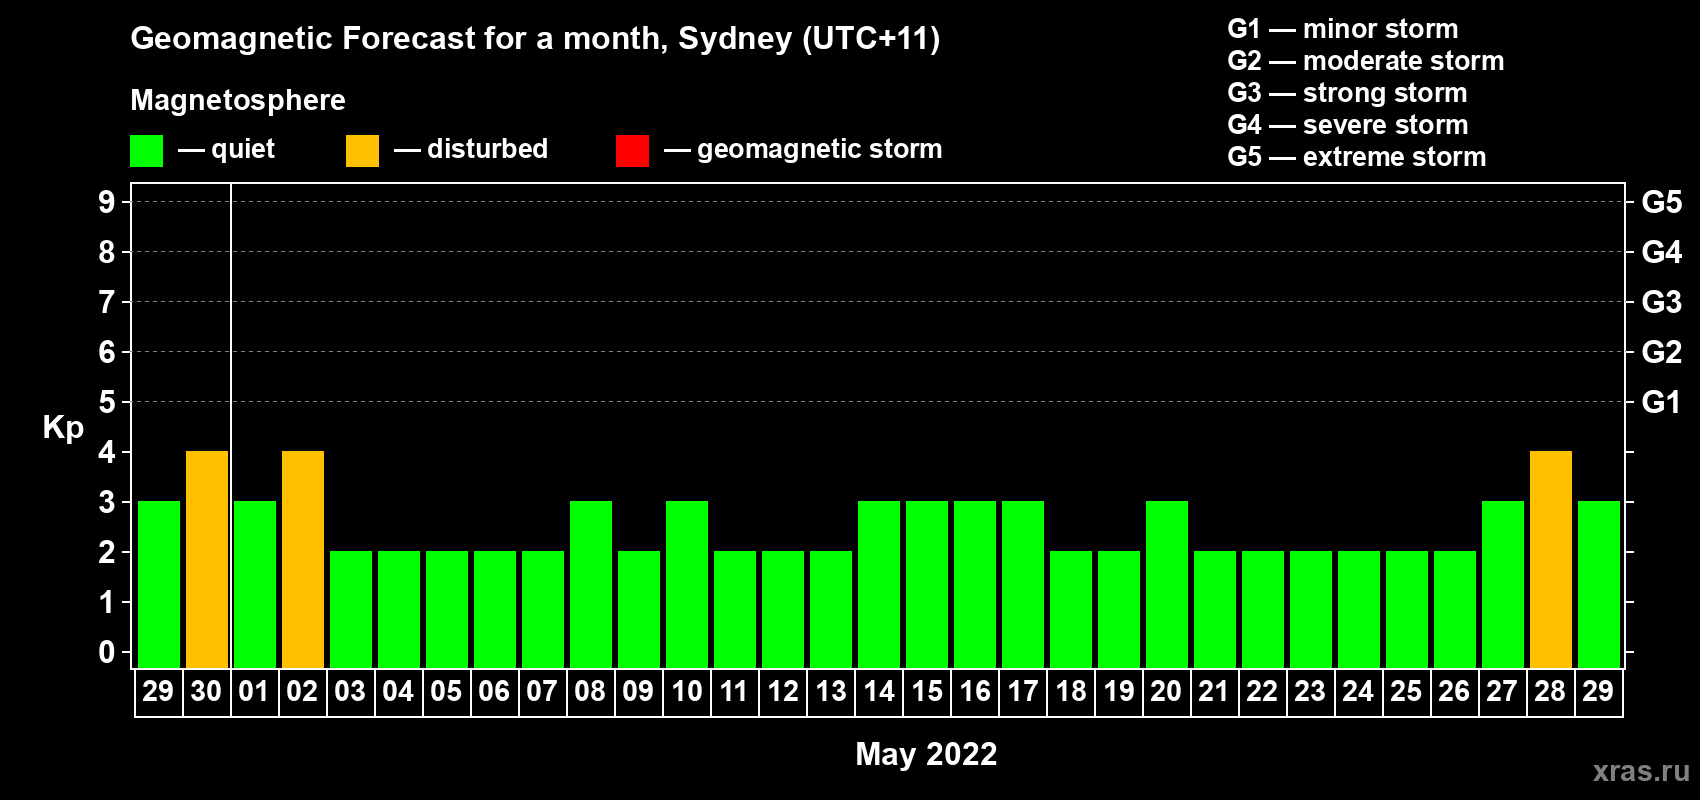Click the G4 scale label on right axis

coord(1662,252)
